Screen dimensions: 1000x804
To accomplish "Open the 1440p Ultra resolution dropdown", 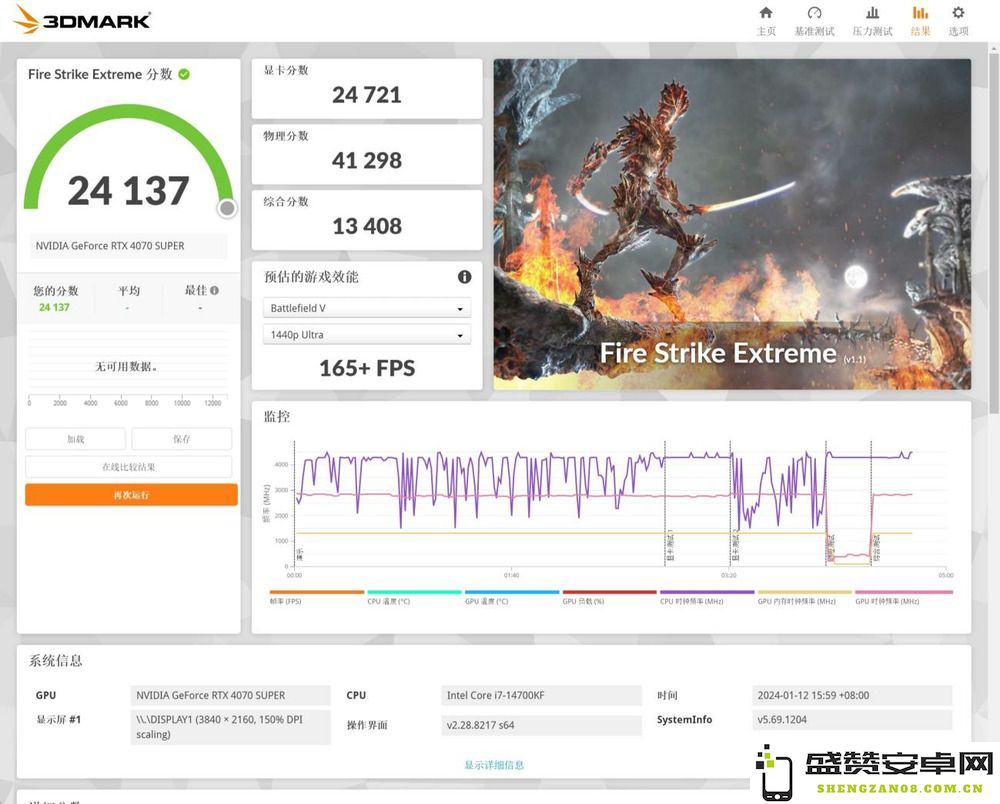I will click(367, 335).
